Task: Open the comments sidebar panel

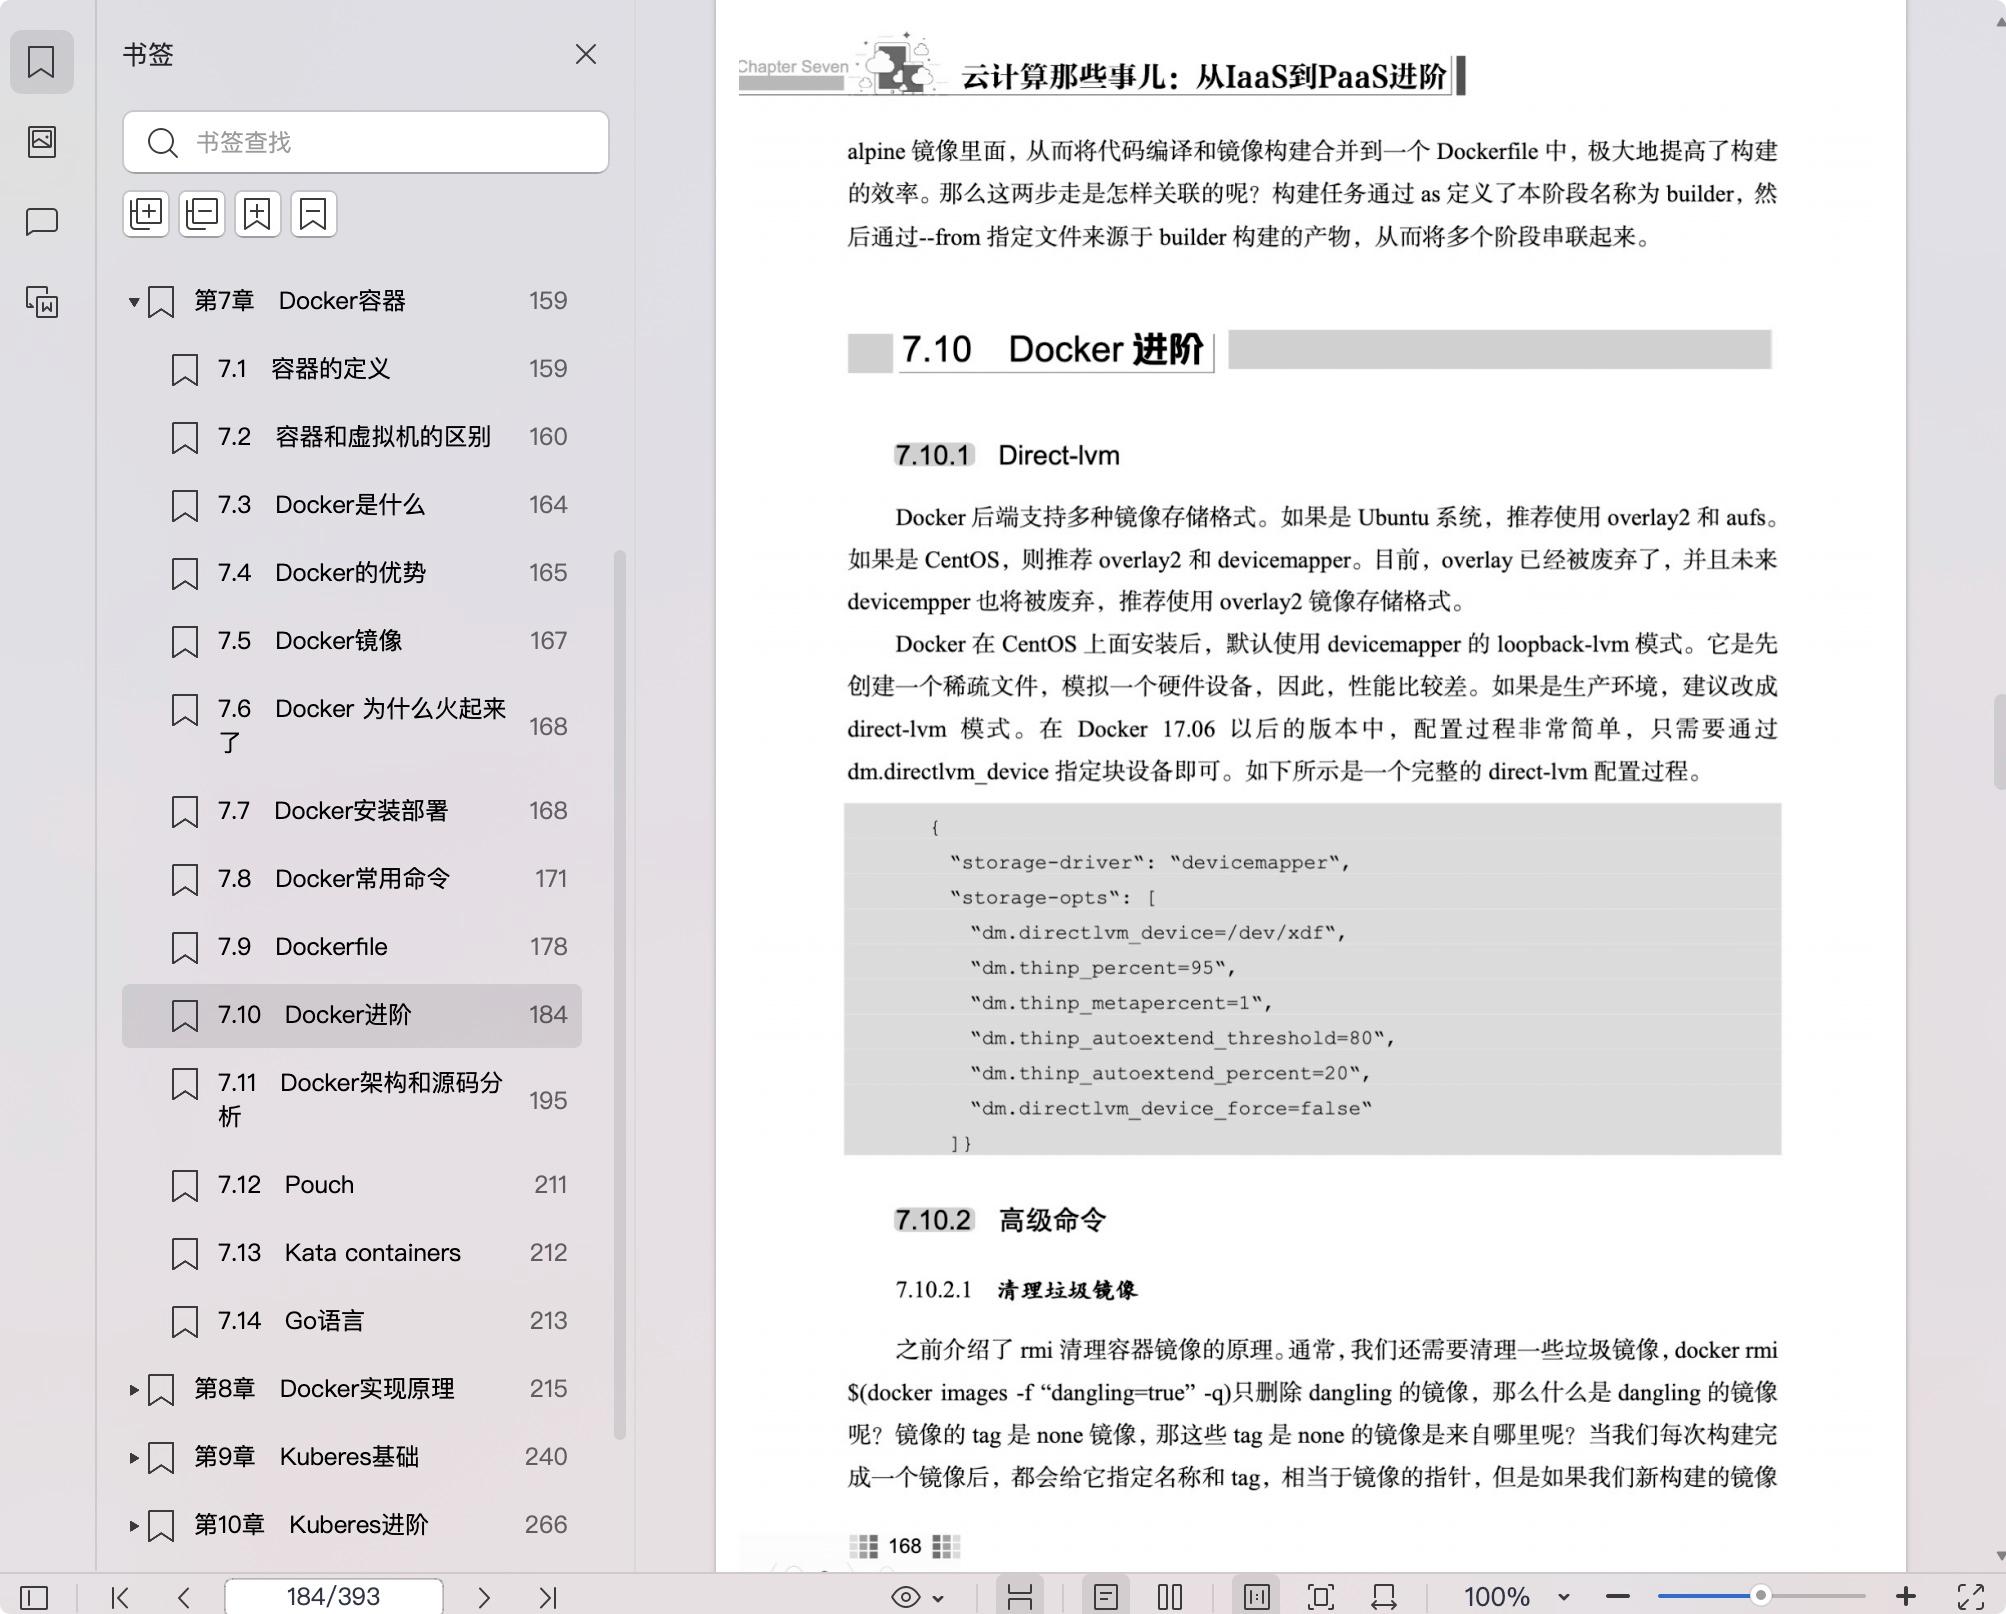Action: [41, 221]
